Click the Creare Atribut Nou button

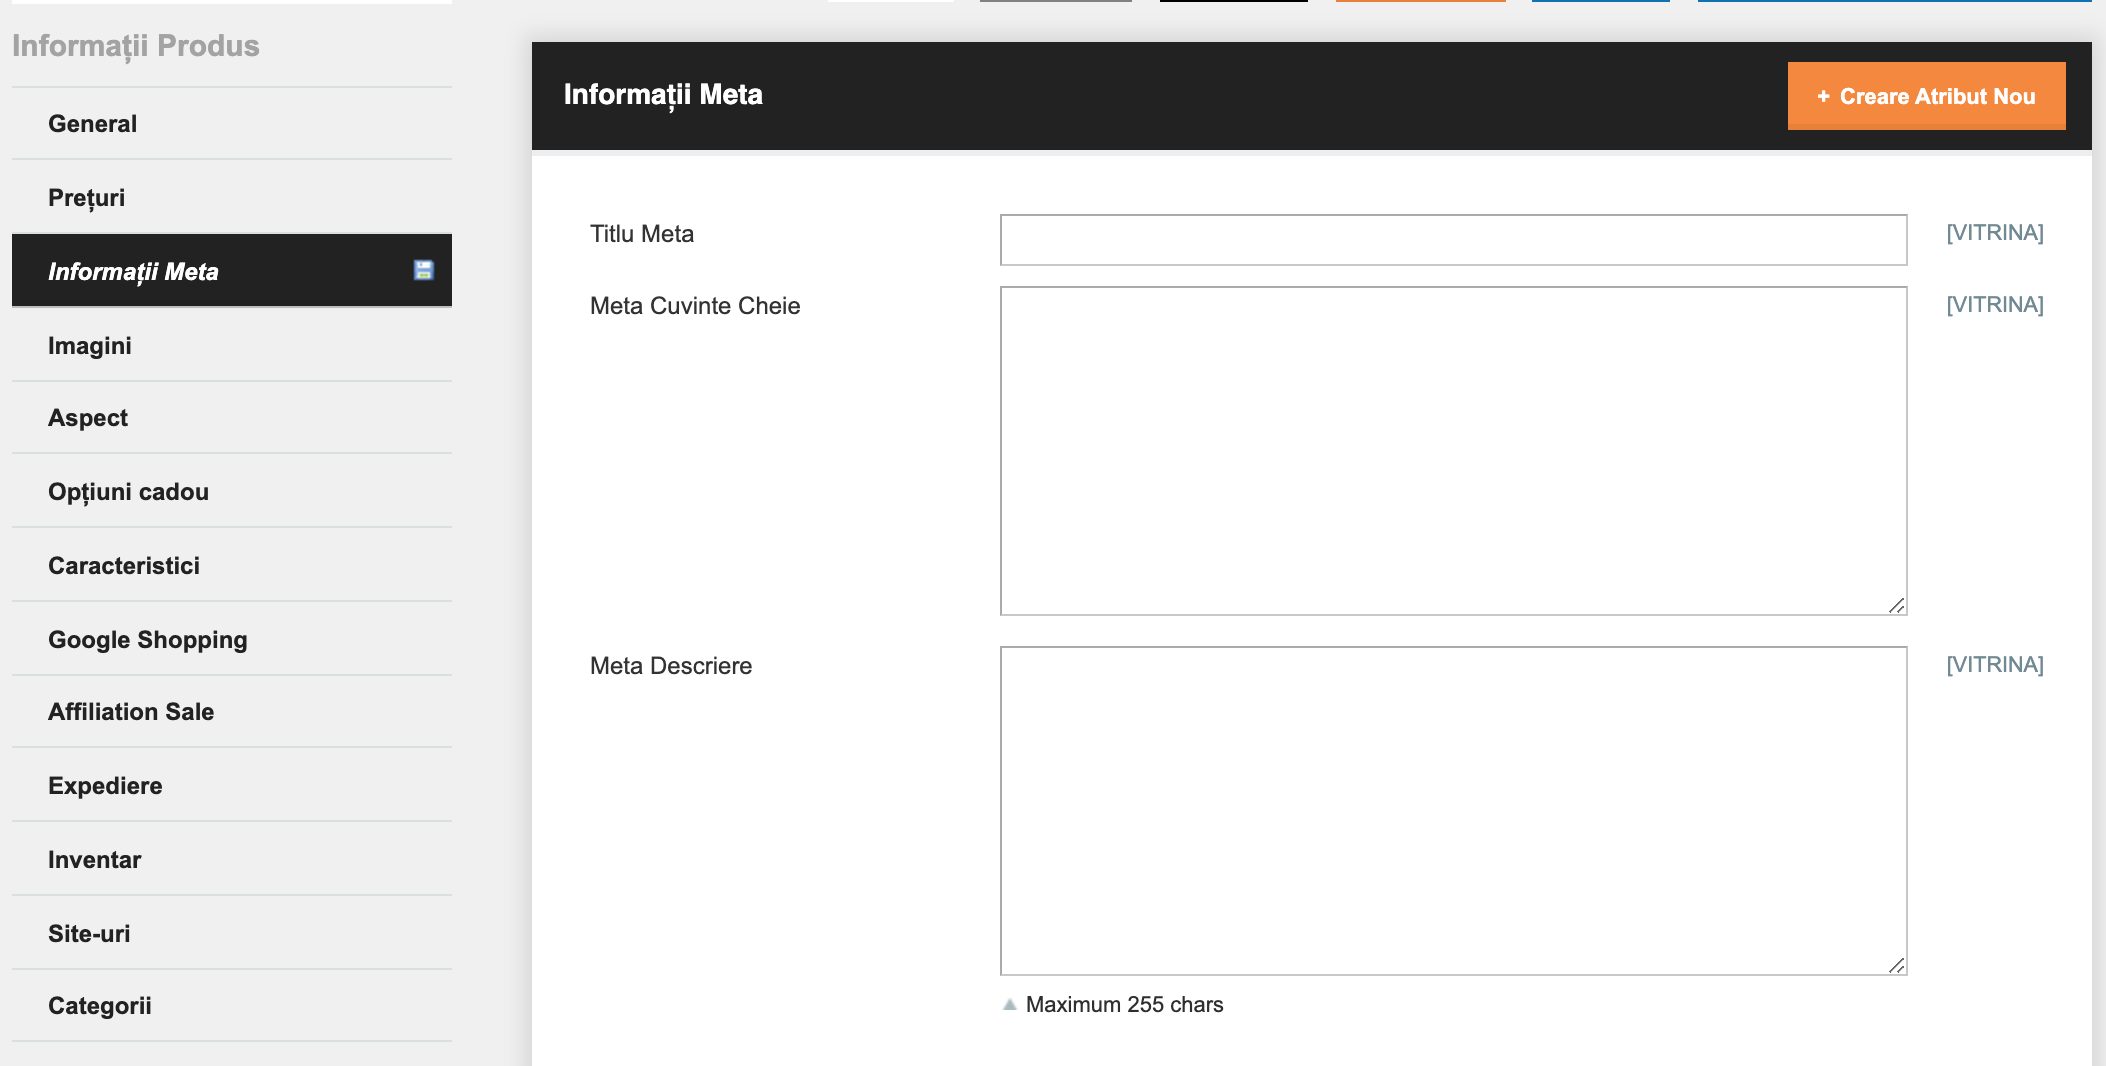pos(1926,96)
